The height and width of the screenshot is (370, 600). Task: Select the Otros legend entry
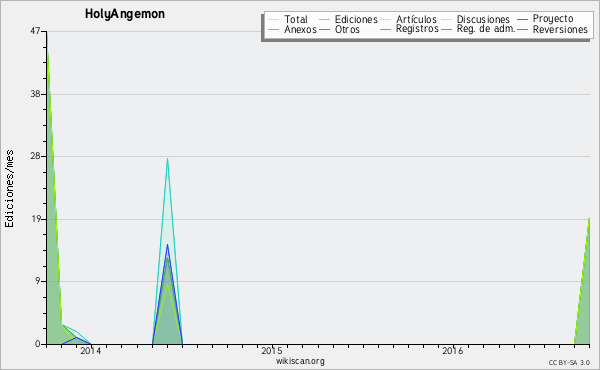click(x=347, y=29)
